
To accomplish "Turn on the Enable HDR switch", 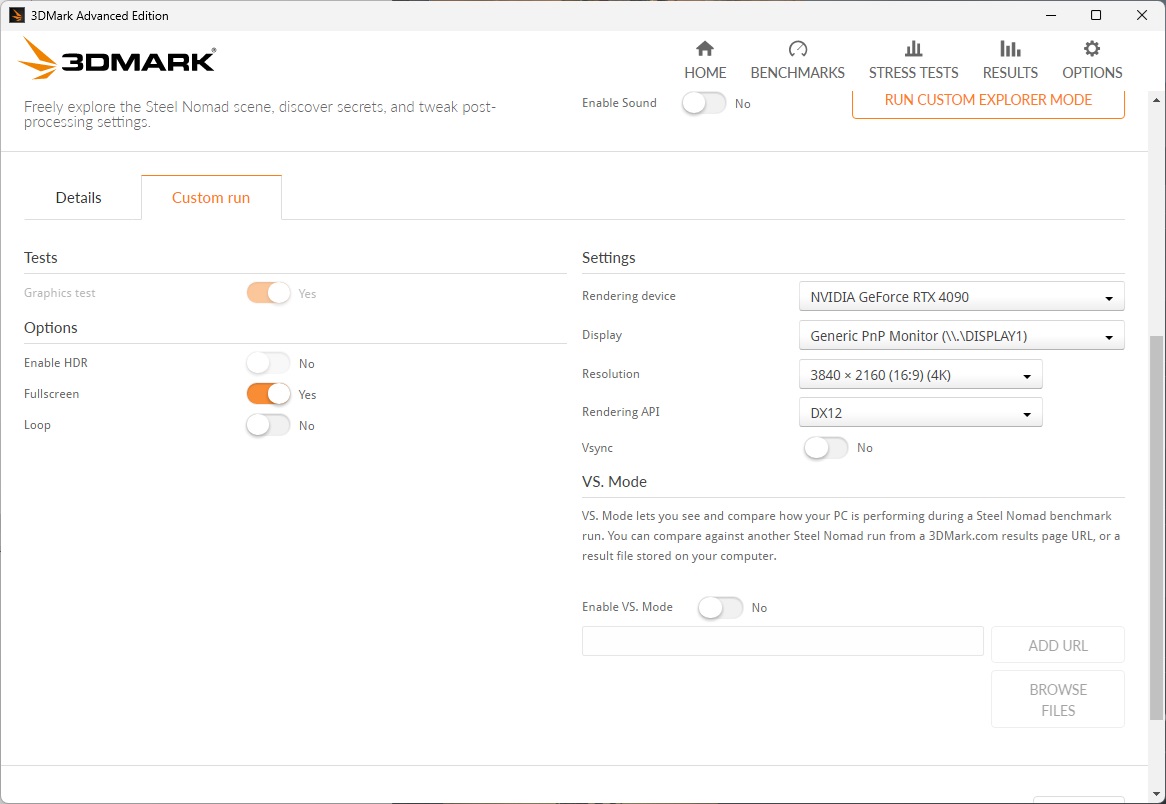I will 268,363.
